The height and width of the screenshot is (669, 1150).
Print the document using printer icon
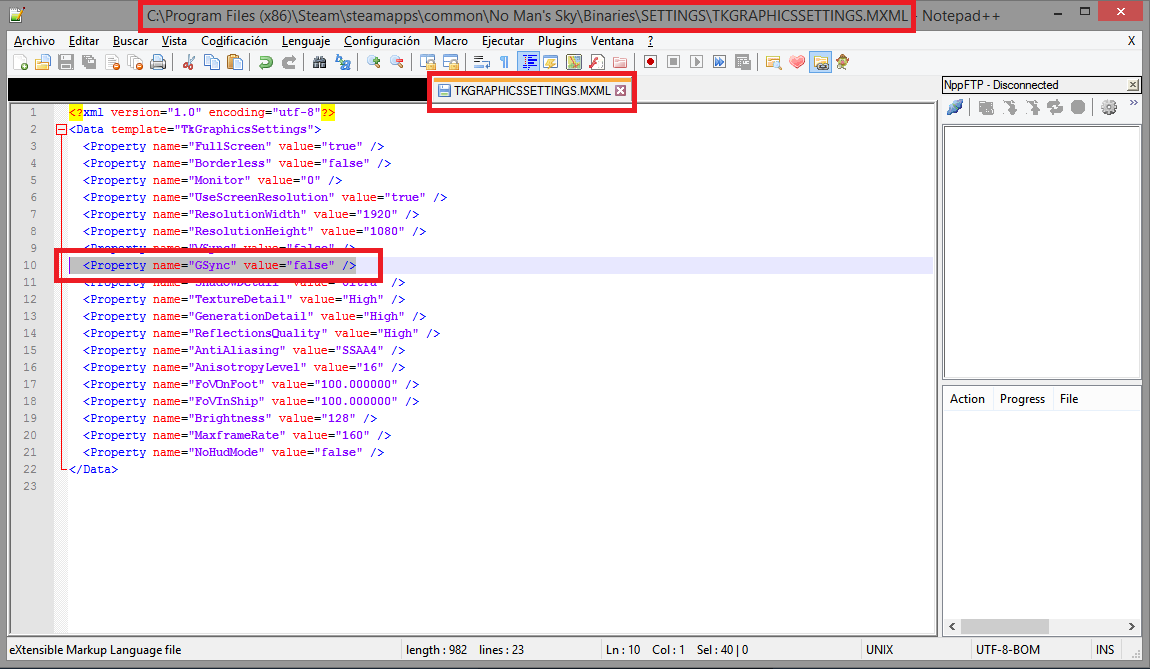coord(158,62)
